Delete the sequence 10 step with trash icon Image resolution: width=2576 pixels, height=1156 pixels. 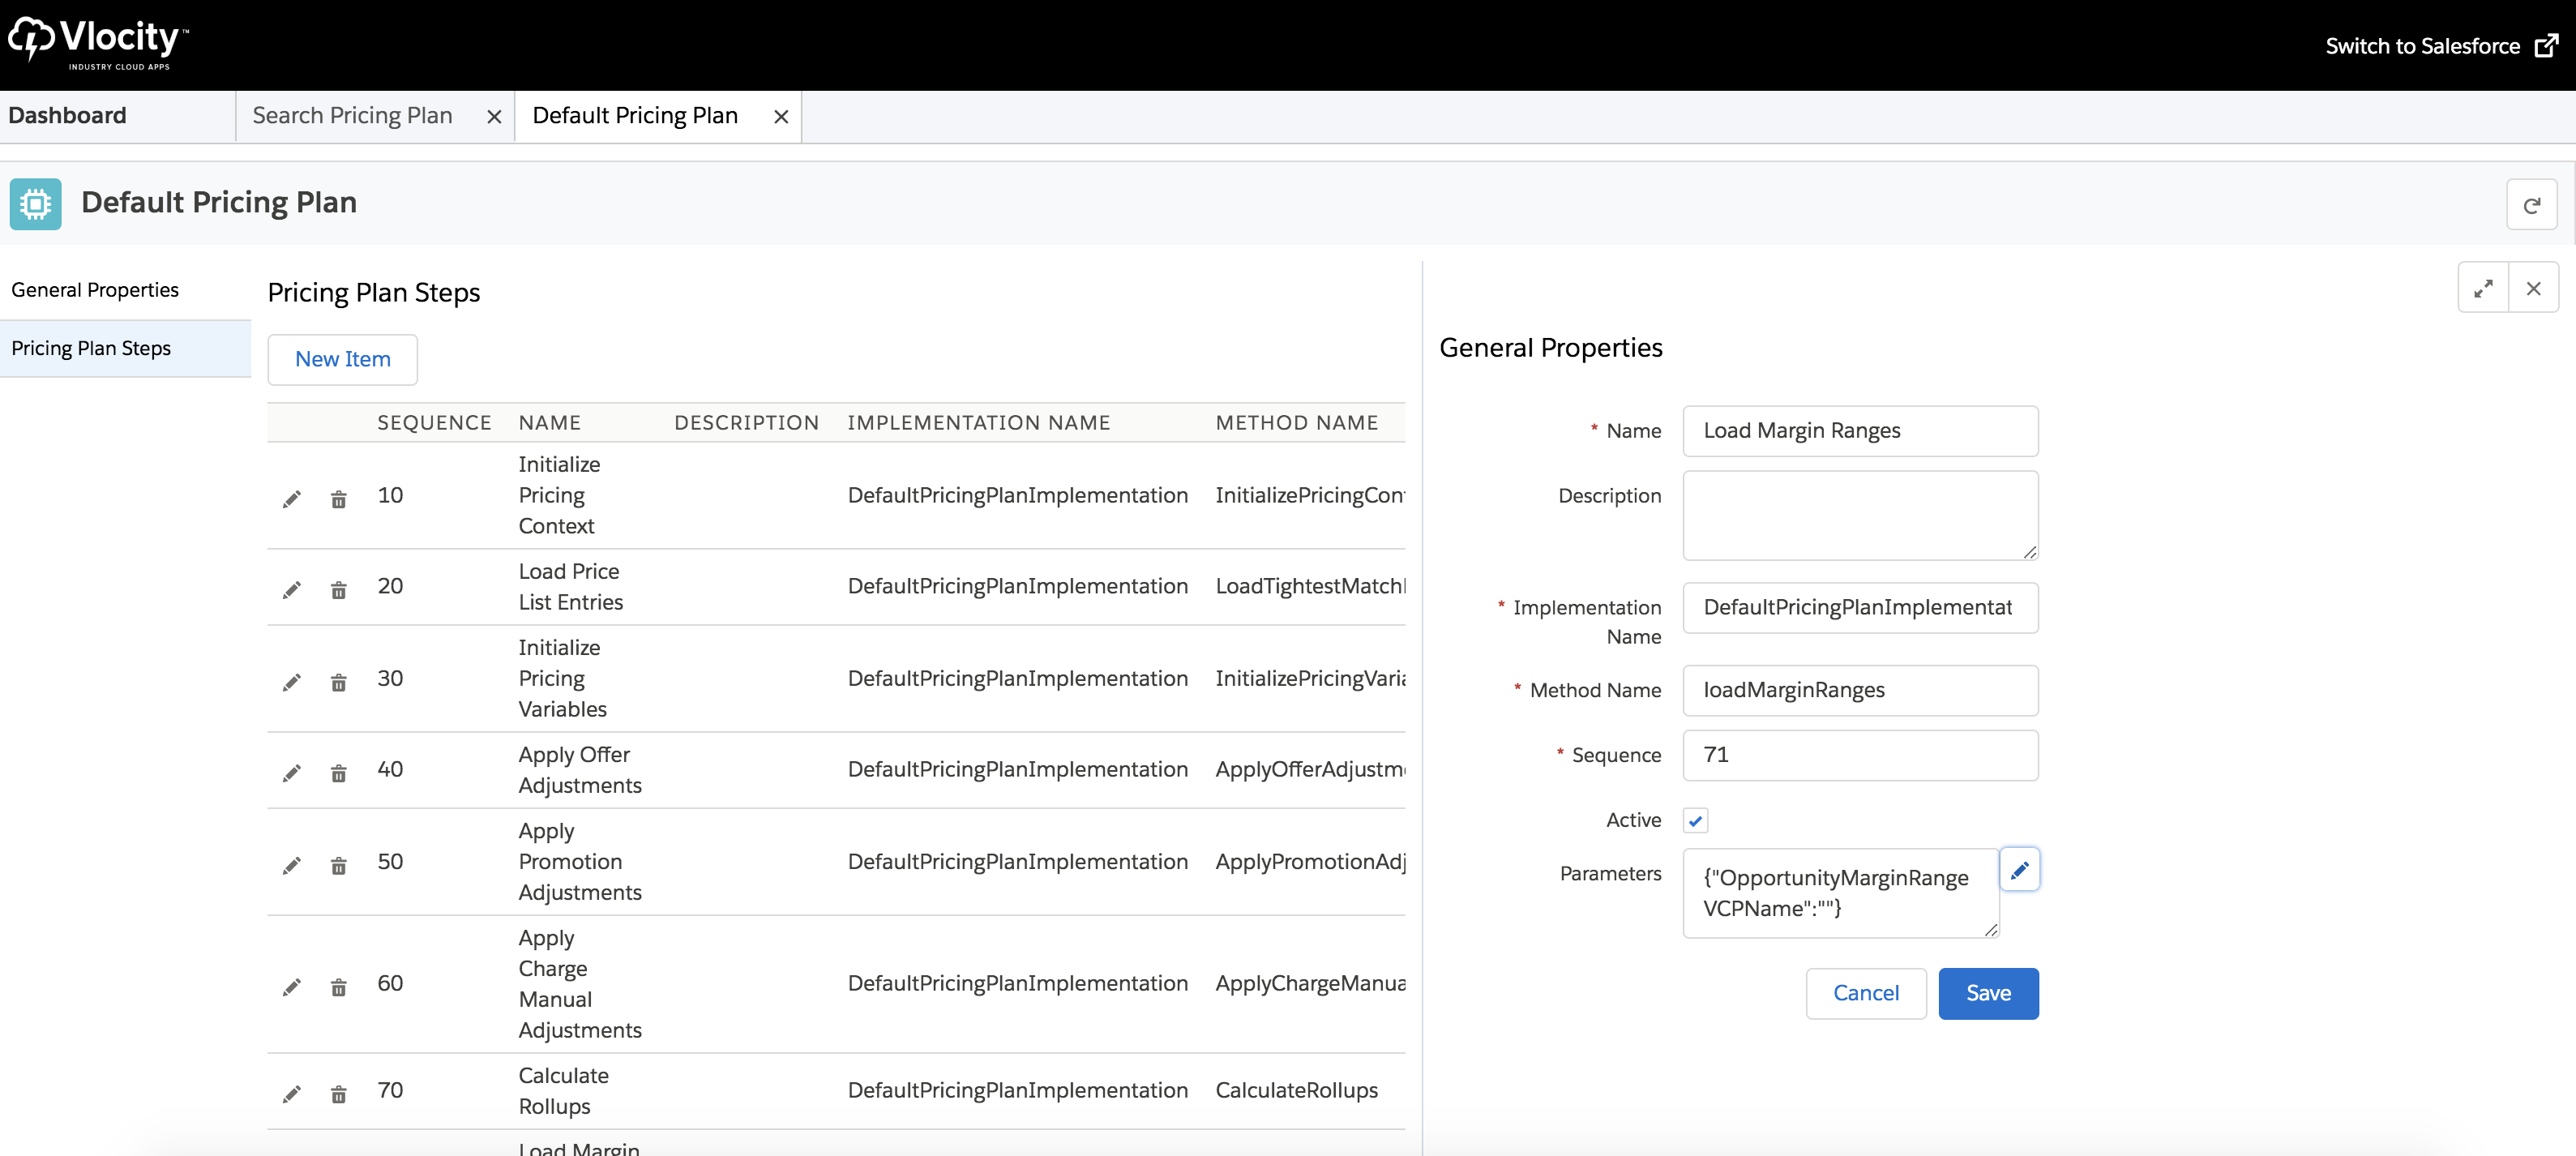coord(339,499)
